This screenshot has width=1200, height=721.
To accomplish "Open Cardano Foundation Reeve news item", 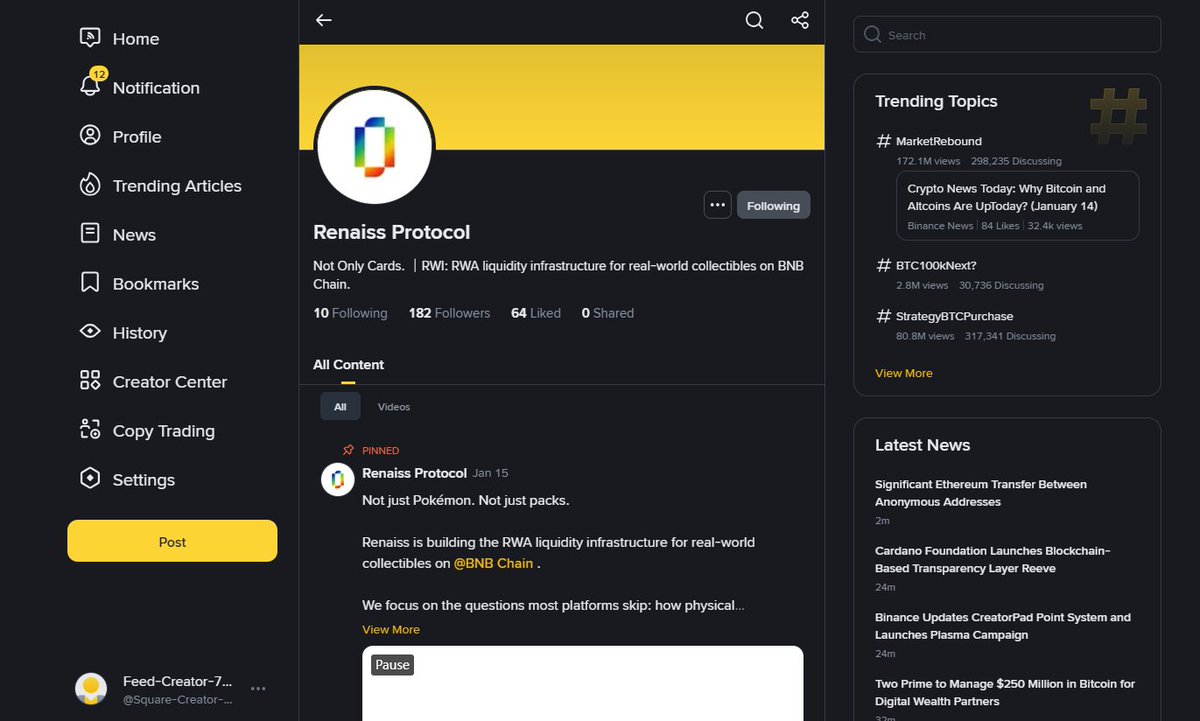I will pyautogui.click(x=993, y=560).
